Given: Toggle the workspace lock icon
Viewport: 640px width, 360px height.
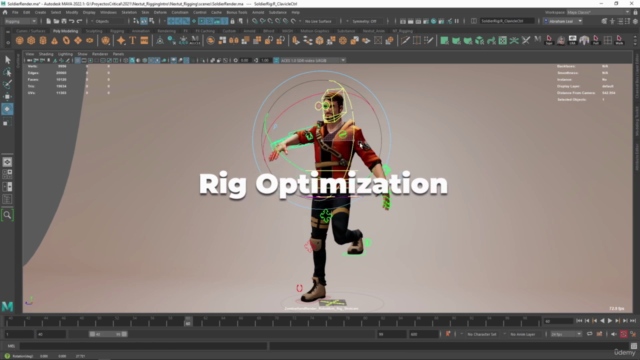Looking at the screenshot, I should tap(635, 12).
